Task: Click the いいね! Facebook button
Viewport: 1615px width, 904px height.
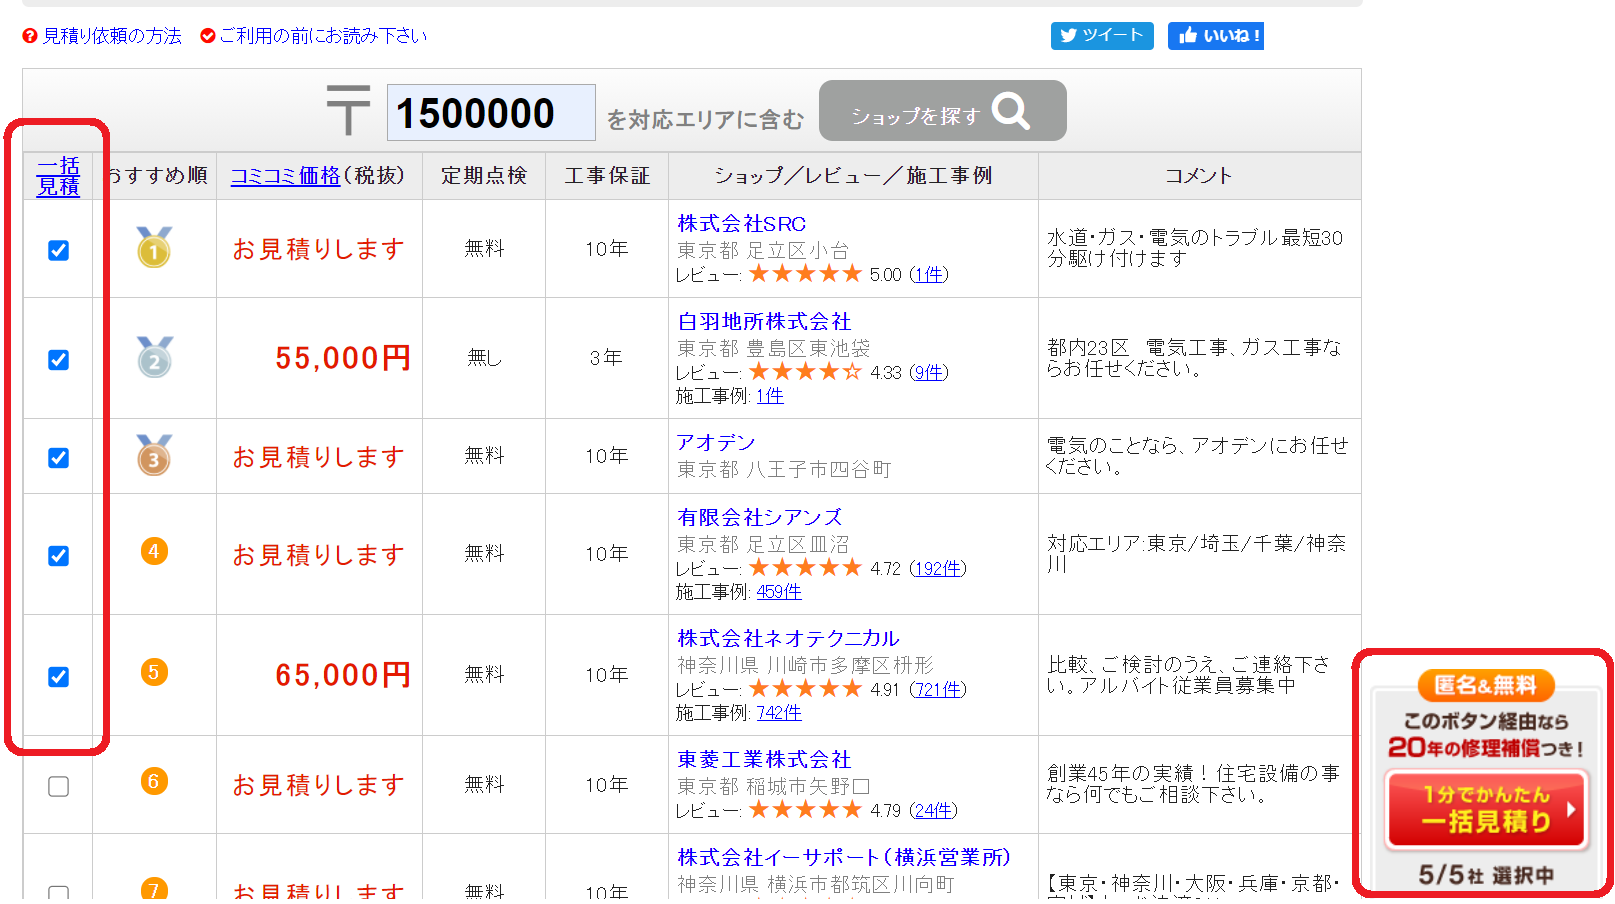Action: point(1216,36)
